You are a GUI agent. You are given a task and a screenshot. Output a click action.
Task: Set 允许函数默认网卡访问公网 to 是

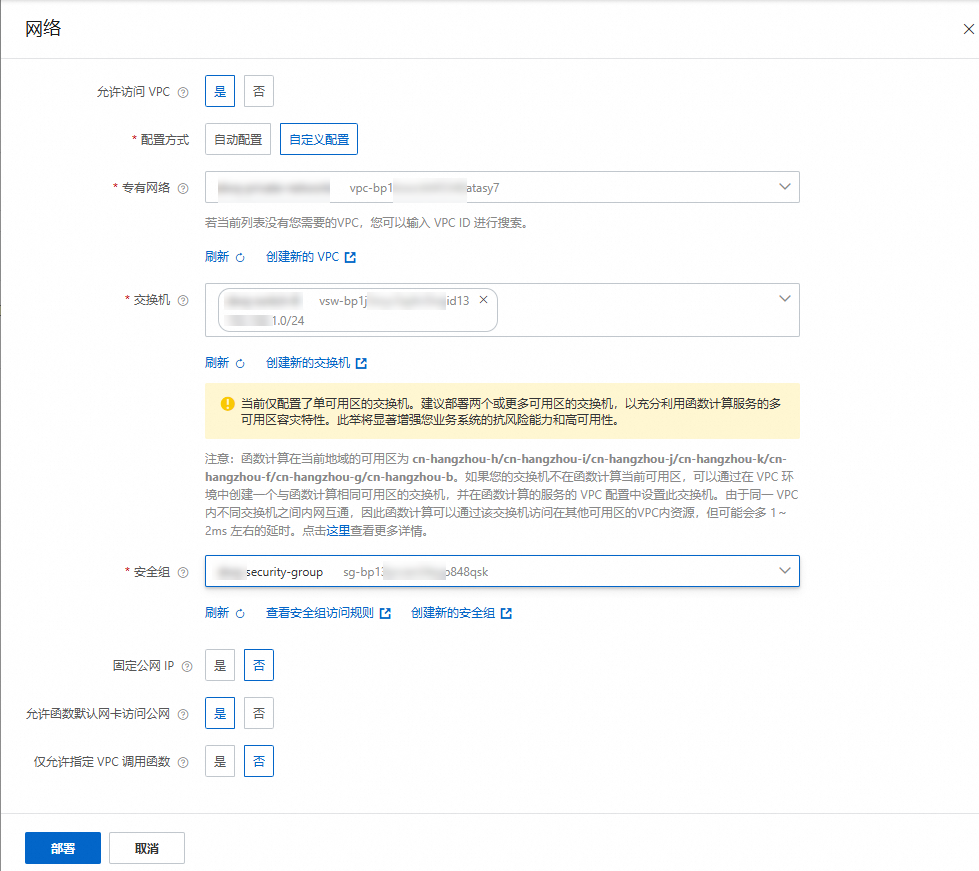(220, 713)
